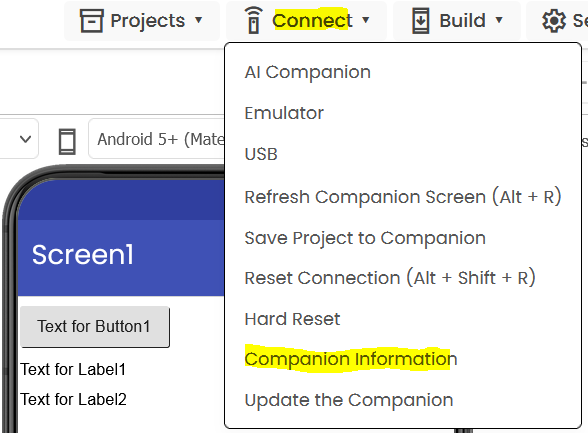Image resolution: width=588 pixels, height=433 pixels.
Task: Open Companion Information
Action: 351,359
